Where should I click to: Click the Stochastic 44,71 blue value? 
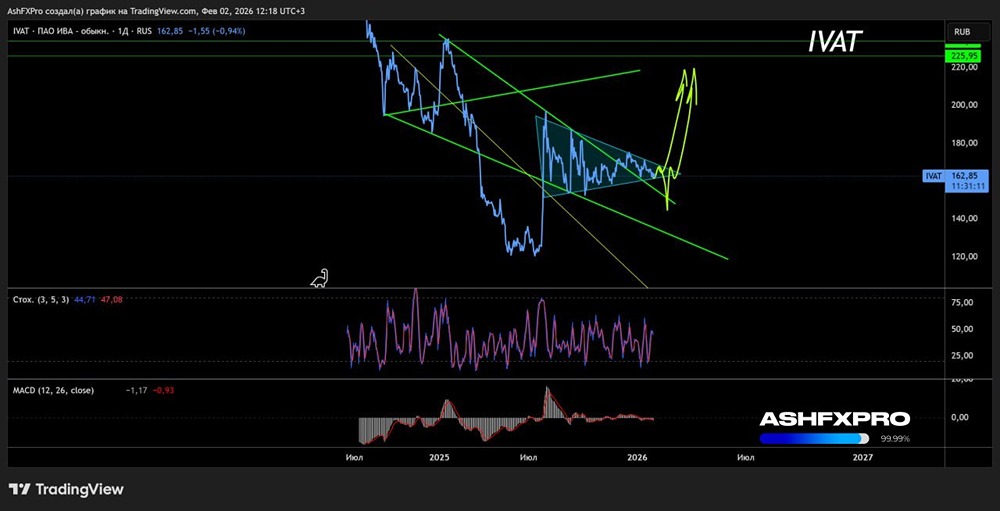[85, 299]
